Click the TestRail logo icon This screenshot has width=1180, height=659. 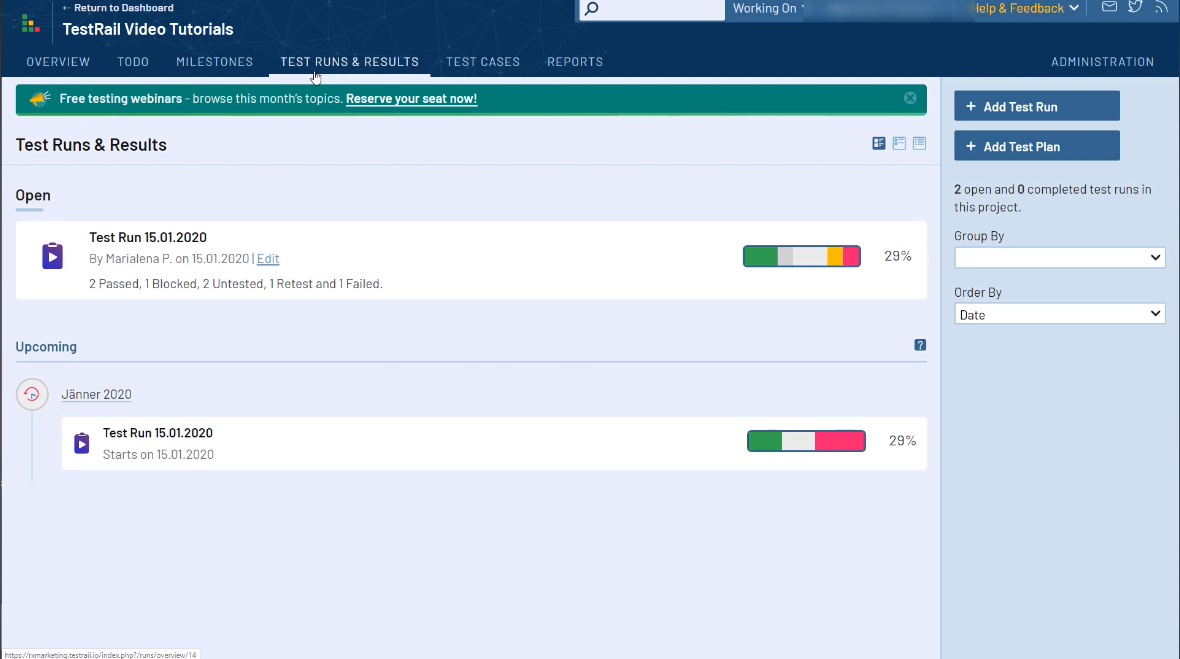tap(31, 23)
